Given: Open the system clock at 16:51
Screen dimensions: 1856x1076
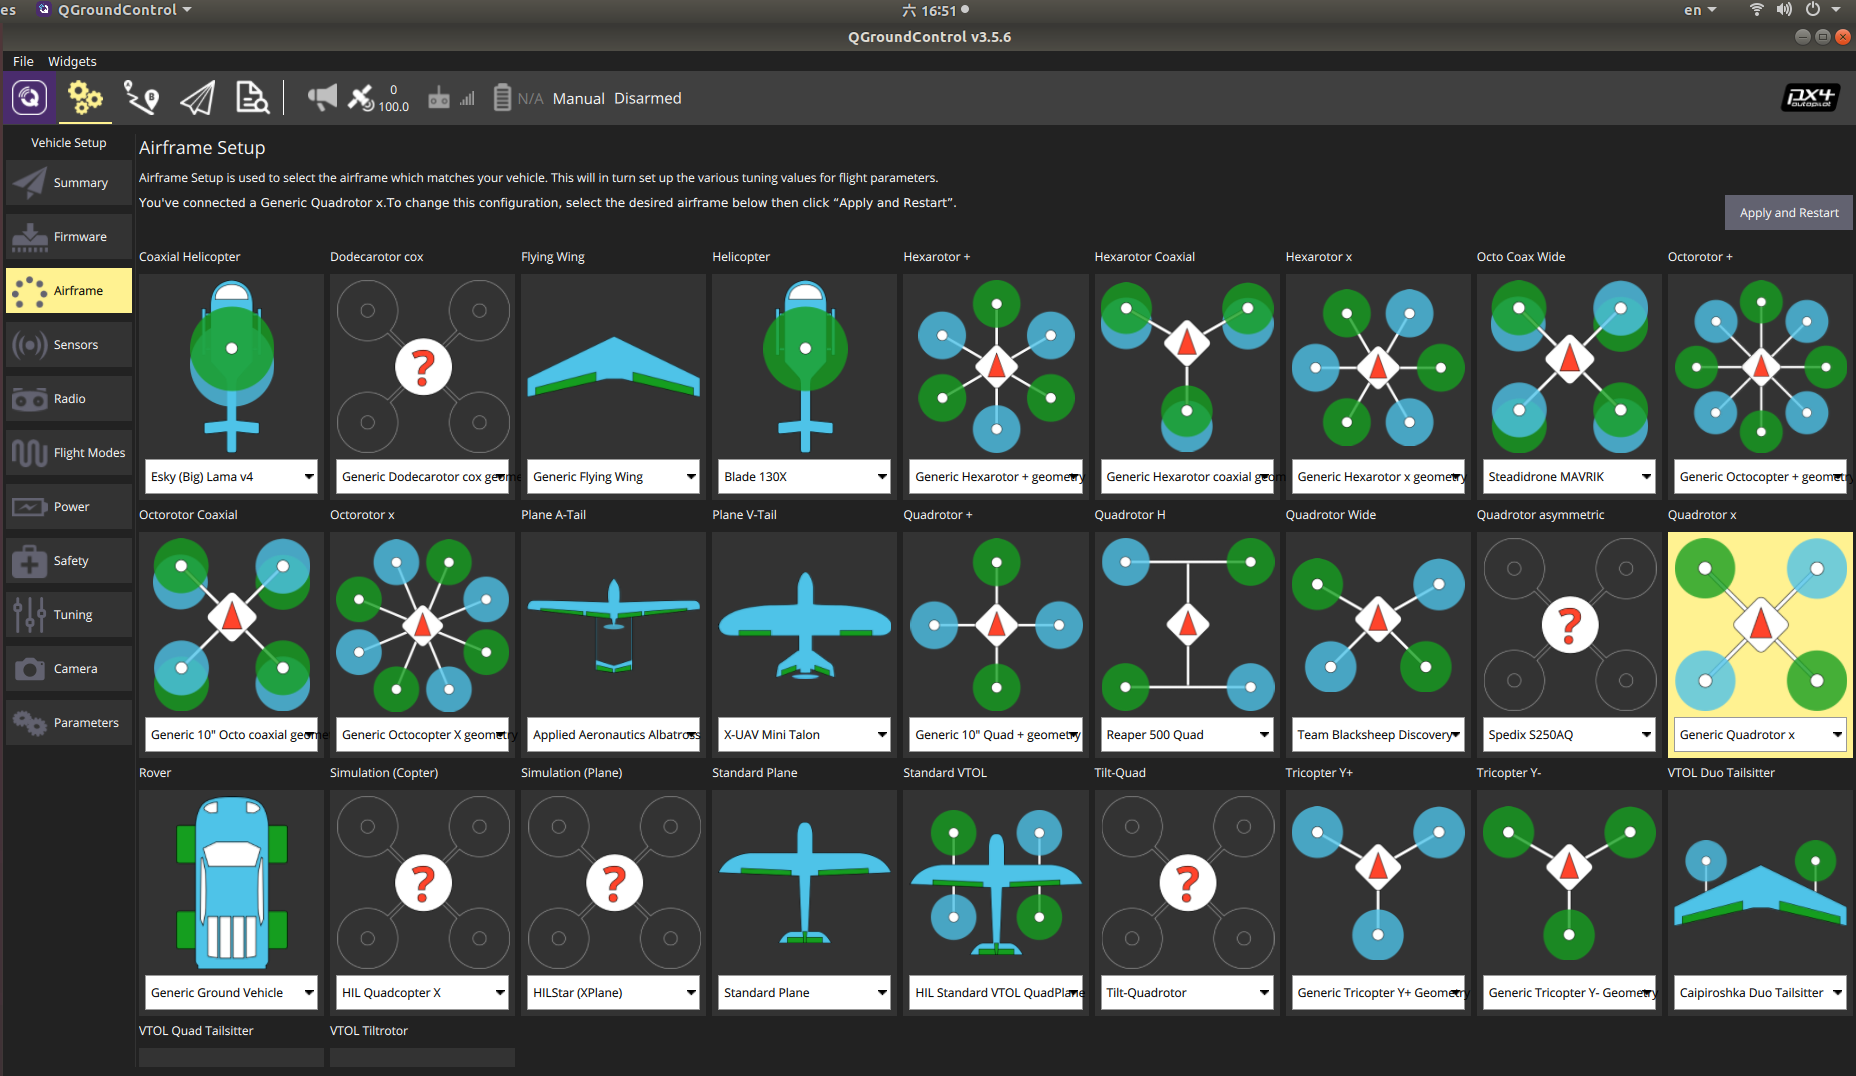Looking at the screenshot, I should click(x=936, y=10).
